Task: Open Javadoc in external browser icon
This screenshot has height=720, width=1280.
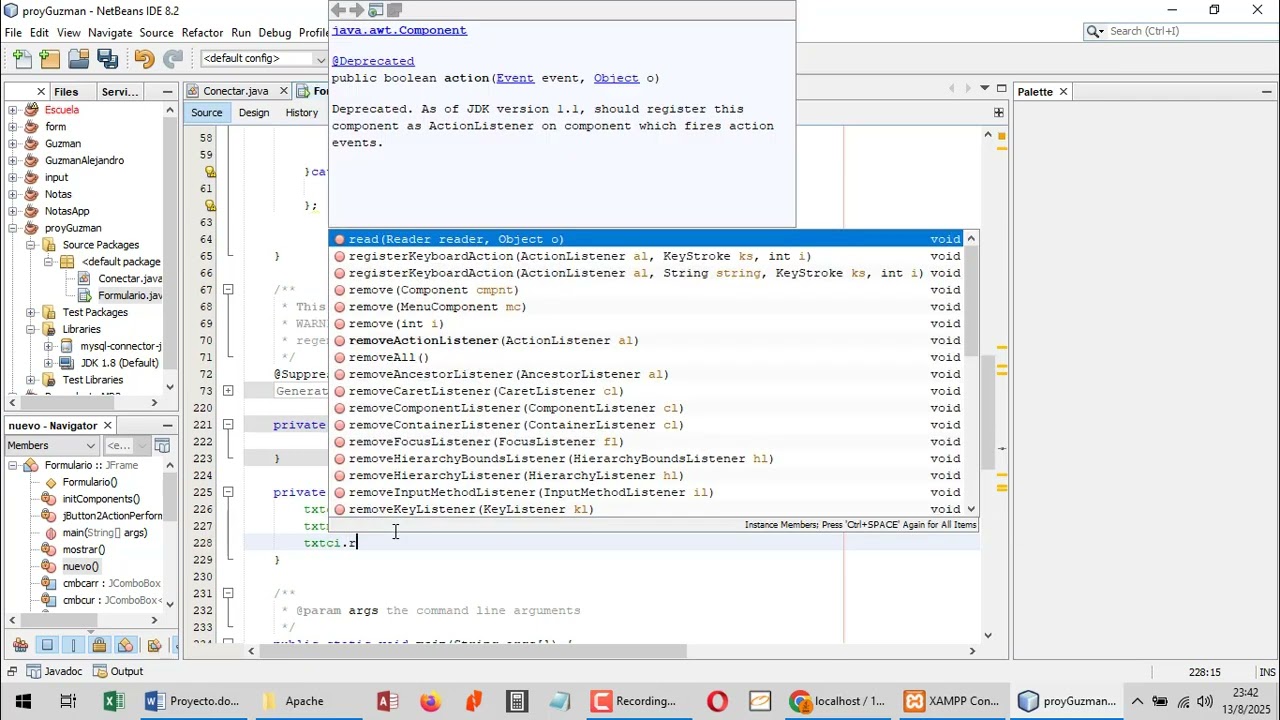Action: [376, 10]
